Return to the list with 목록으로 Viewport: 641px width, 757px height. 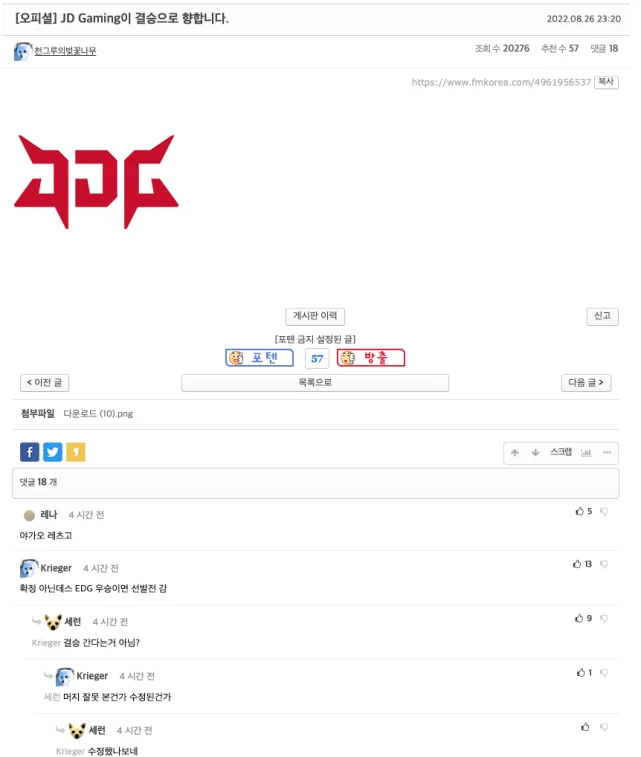[315, 383]
